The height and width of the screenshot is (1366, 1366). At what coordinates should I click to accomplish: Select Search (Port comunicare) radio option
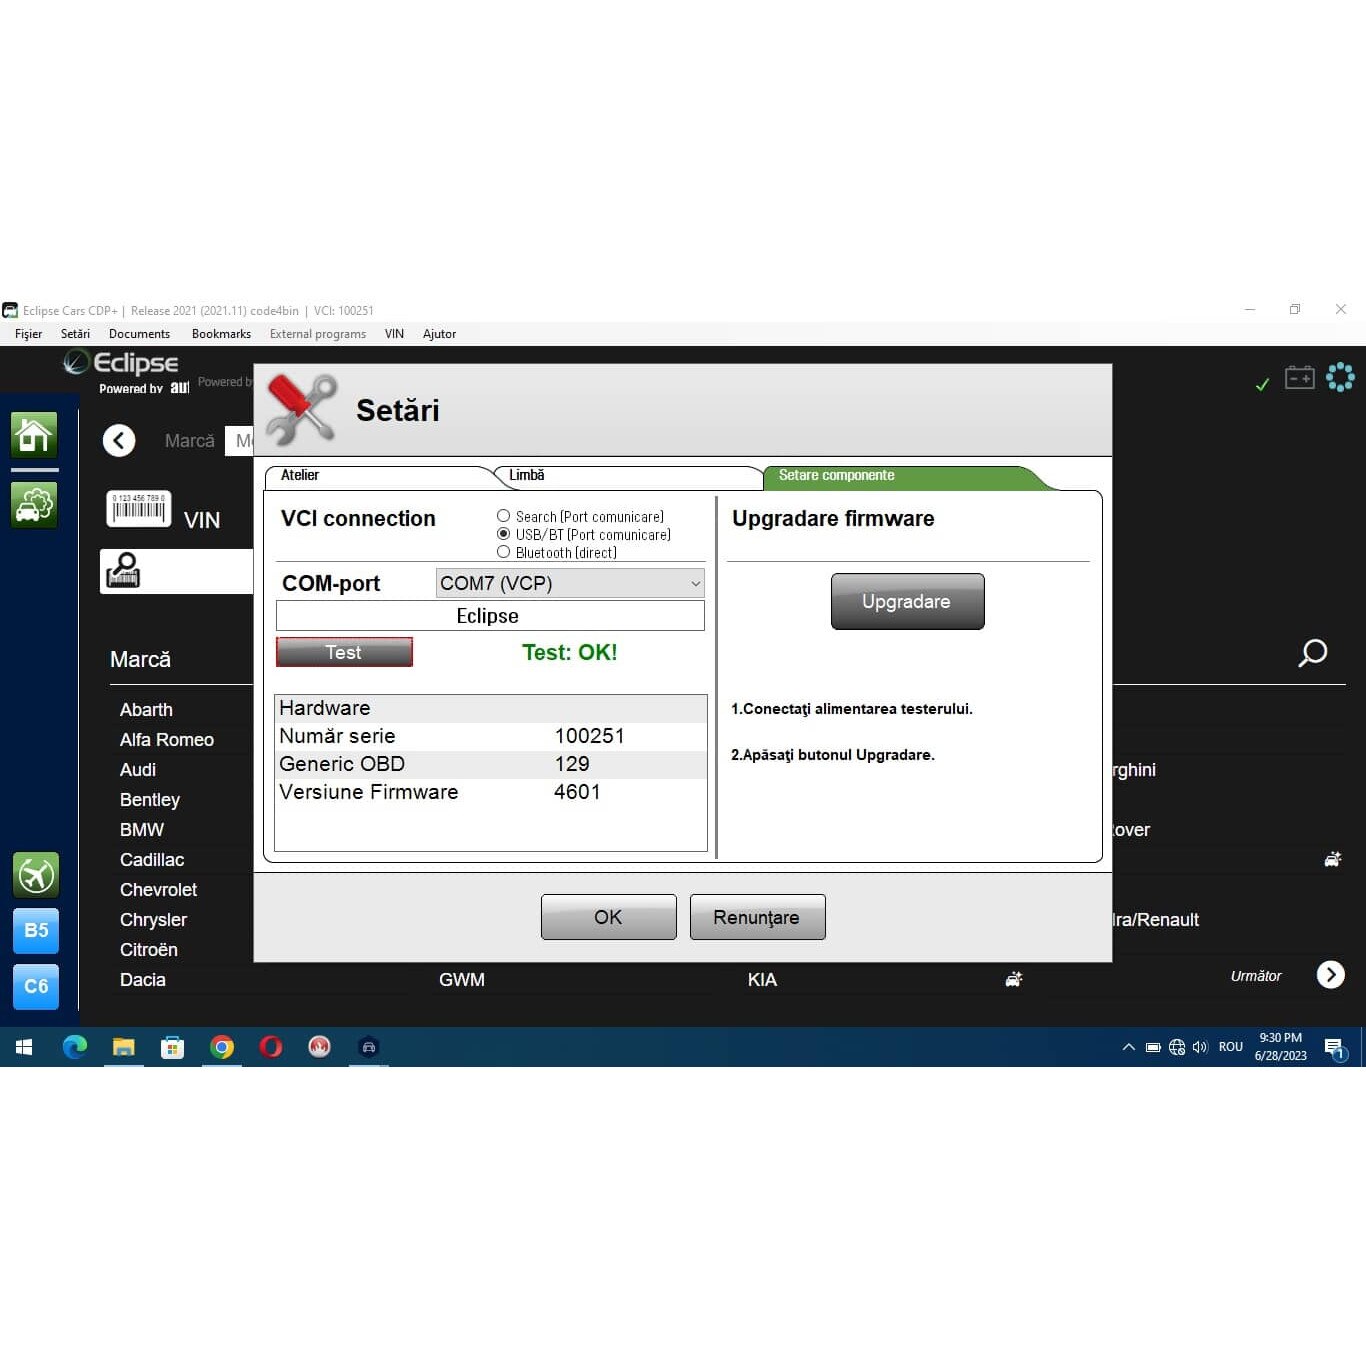pyautogui.click(x=504, y=516)
